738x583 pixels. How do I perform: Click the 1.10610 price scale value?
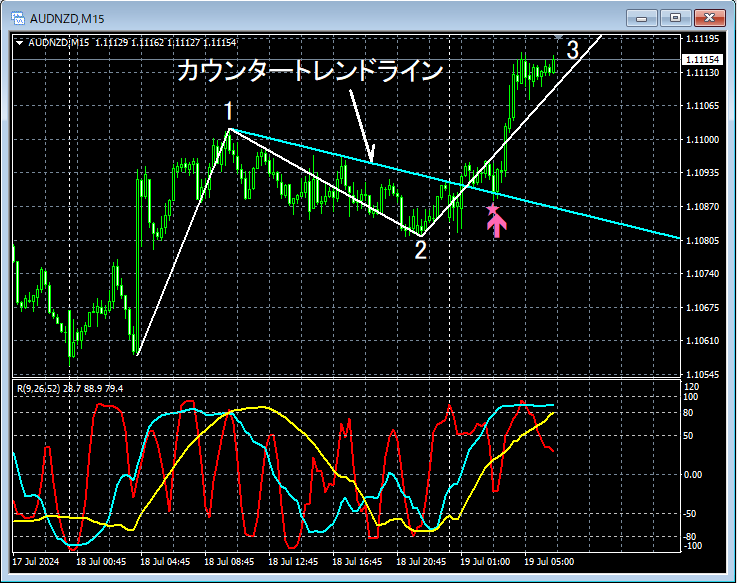click(703, 341)
